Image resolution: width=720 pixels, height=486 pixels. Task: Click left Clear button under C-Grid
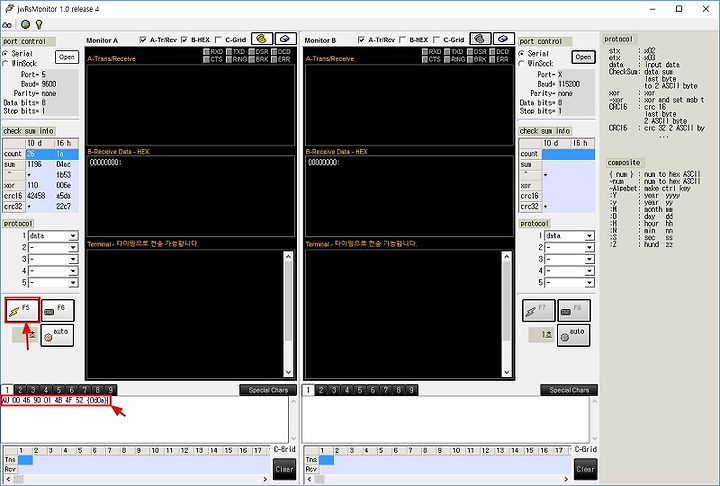pyautogui.click(x=284, y=469)
